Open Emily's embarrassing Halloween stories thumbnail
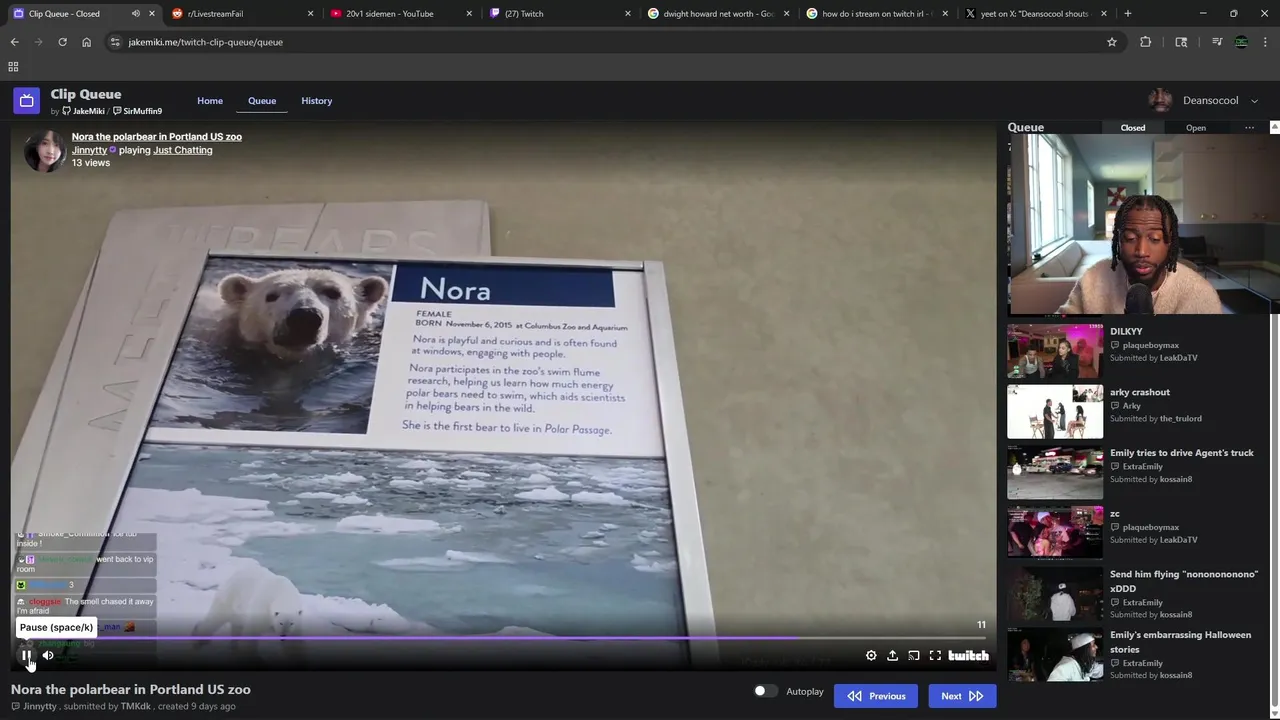Screen dimensions: 1280x720 1055,654
